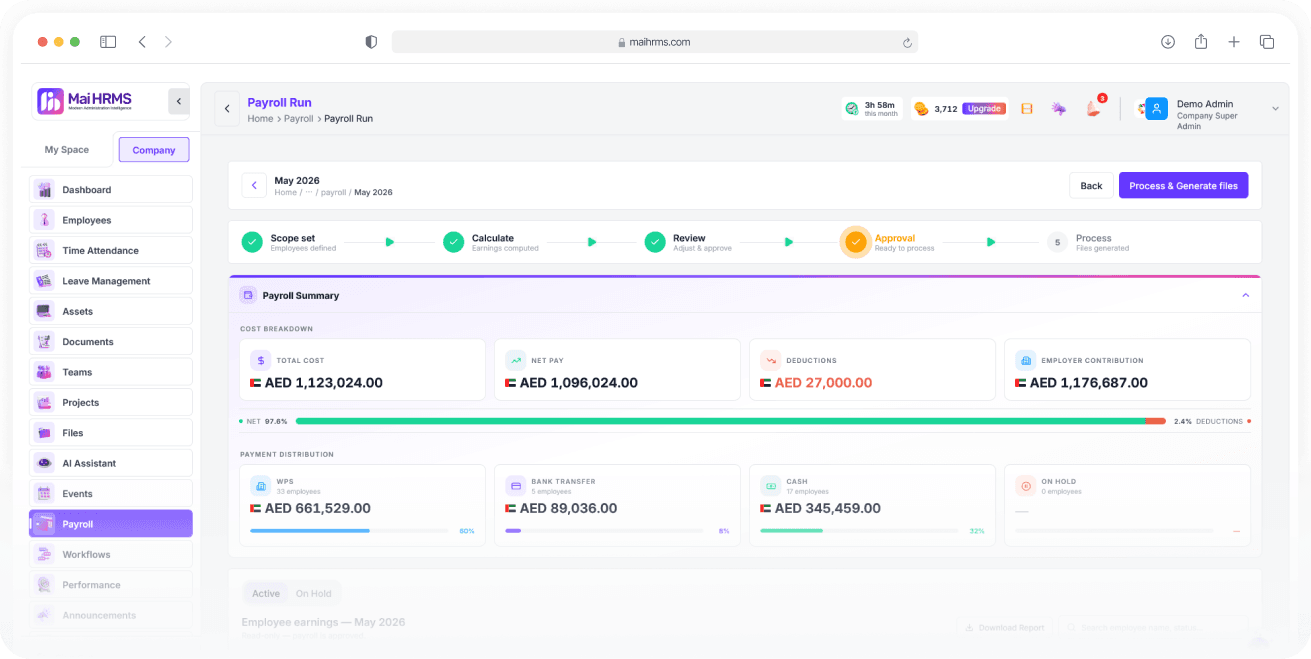This screenshot has width=1311, height=659.
Task: Click the AED 1,123,024.00 total cost value
Action: pos(324,383)
